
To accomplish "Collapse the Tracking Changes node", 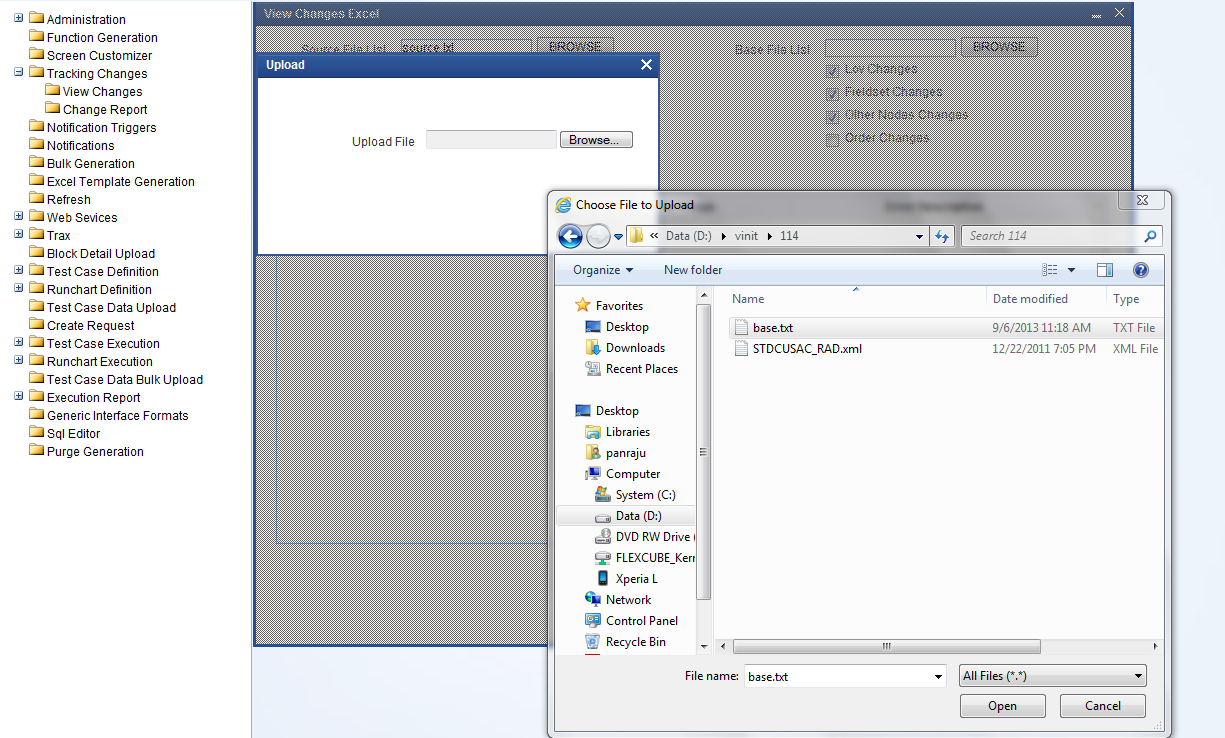I will [19, 73].
